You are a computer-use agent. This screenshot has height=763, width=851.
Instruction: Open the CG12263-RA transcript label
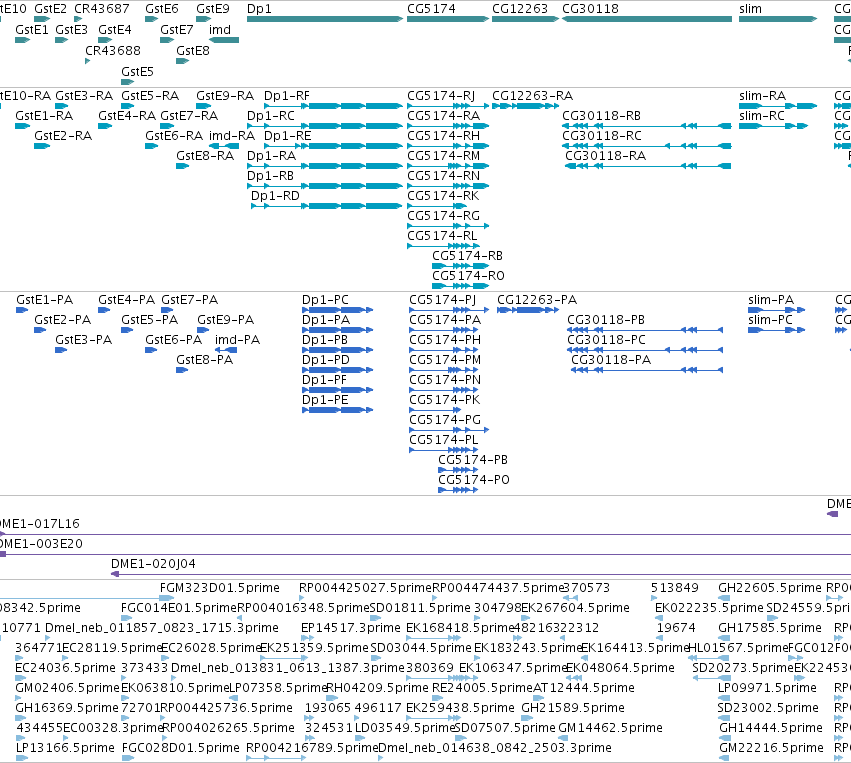pos(532,96)
